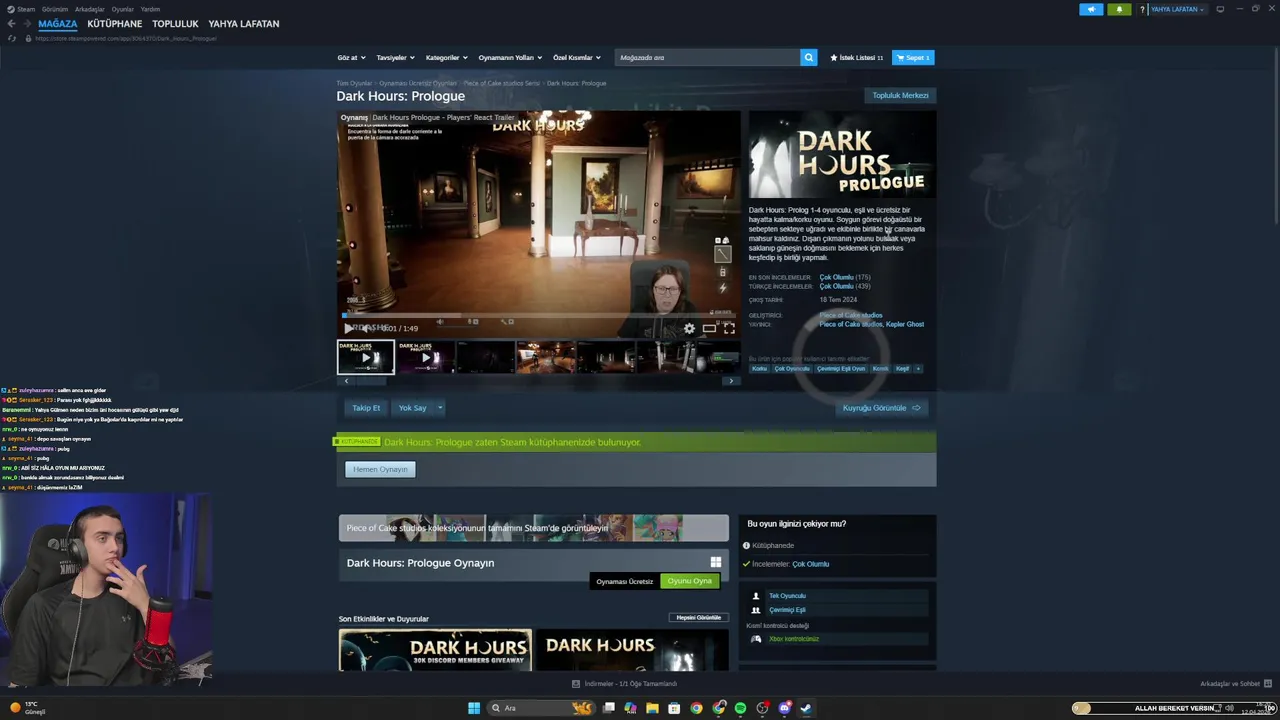Open the KÜTÜPHANE tab

click(x=114, y=24)
